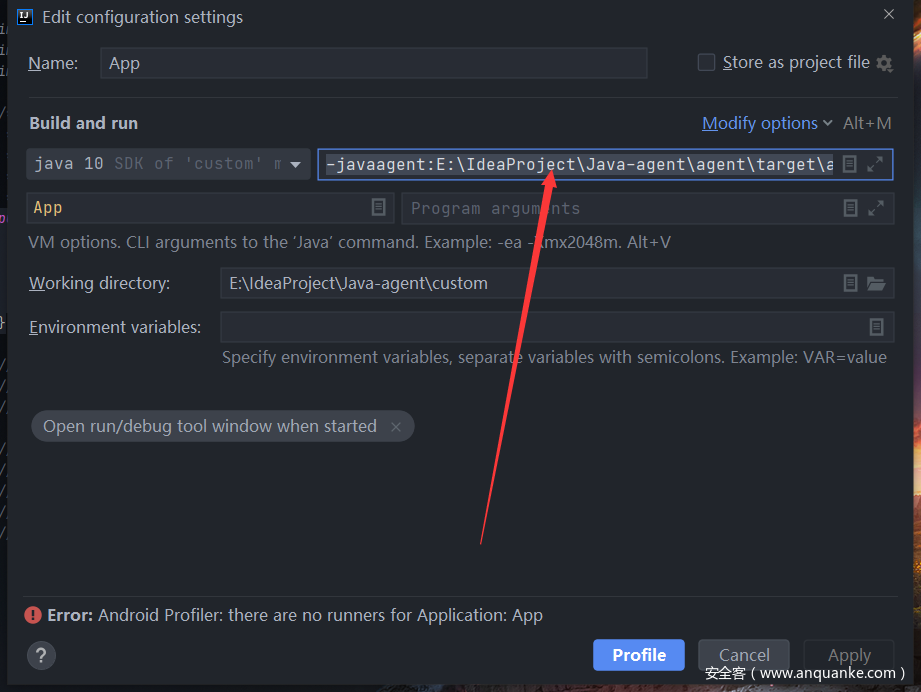The width and height of the screenshot is (921, 692).
Task: Focus the Name input field
Action: click(373, 63)
